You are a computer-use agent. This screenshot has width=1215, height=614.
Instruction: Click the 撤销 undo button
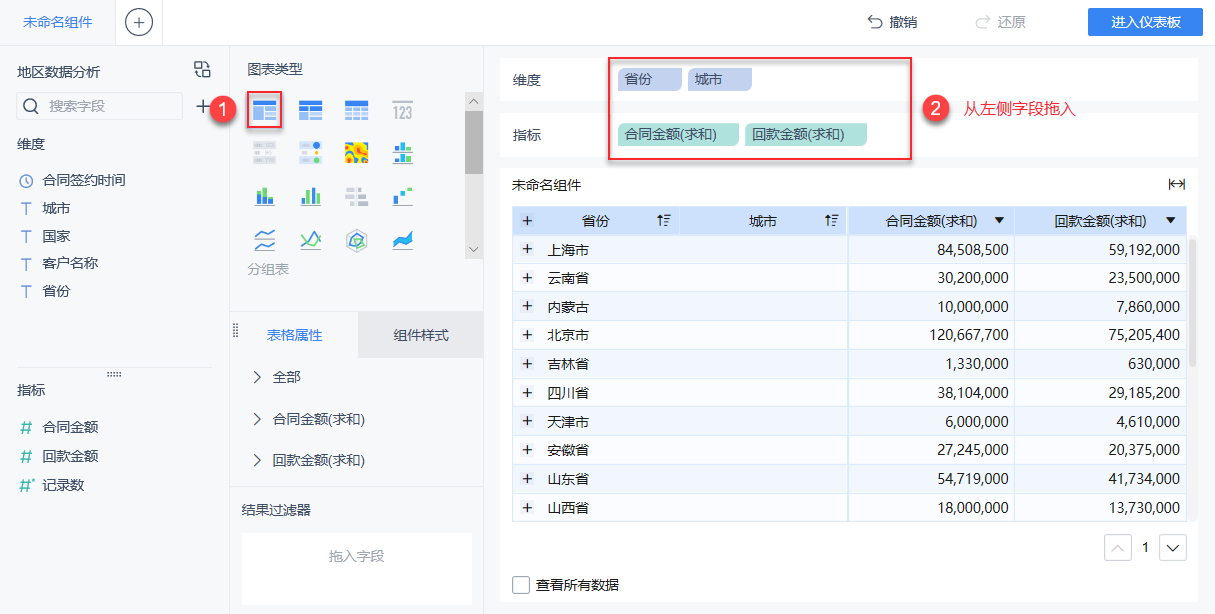pyautogui.click(x=892, y=22)
